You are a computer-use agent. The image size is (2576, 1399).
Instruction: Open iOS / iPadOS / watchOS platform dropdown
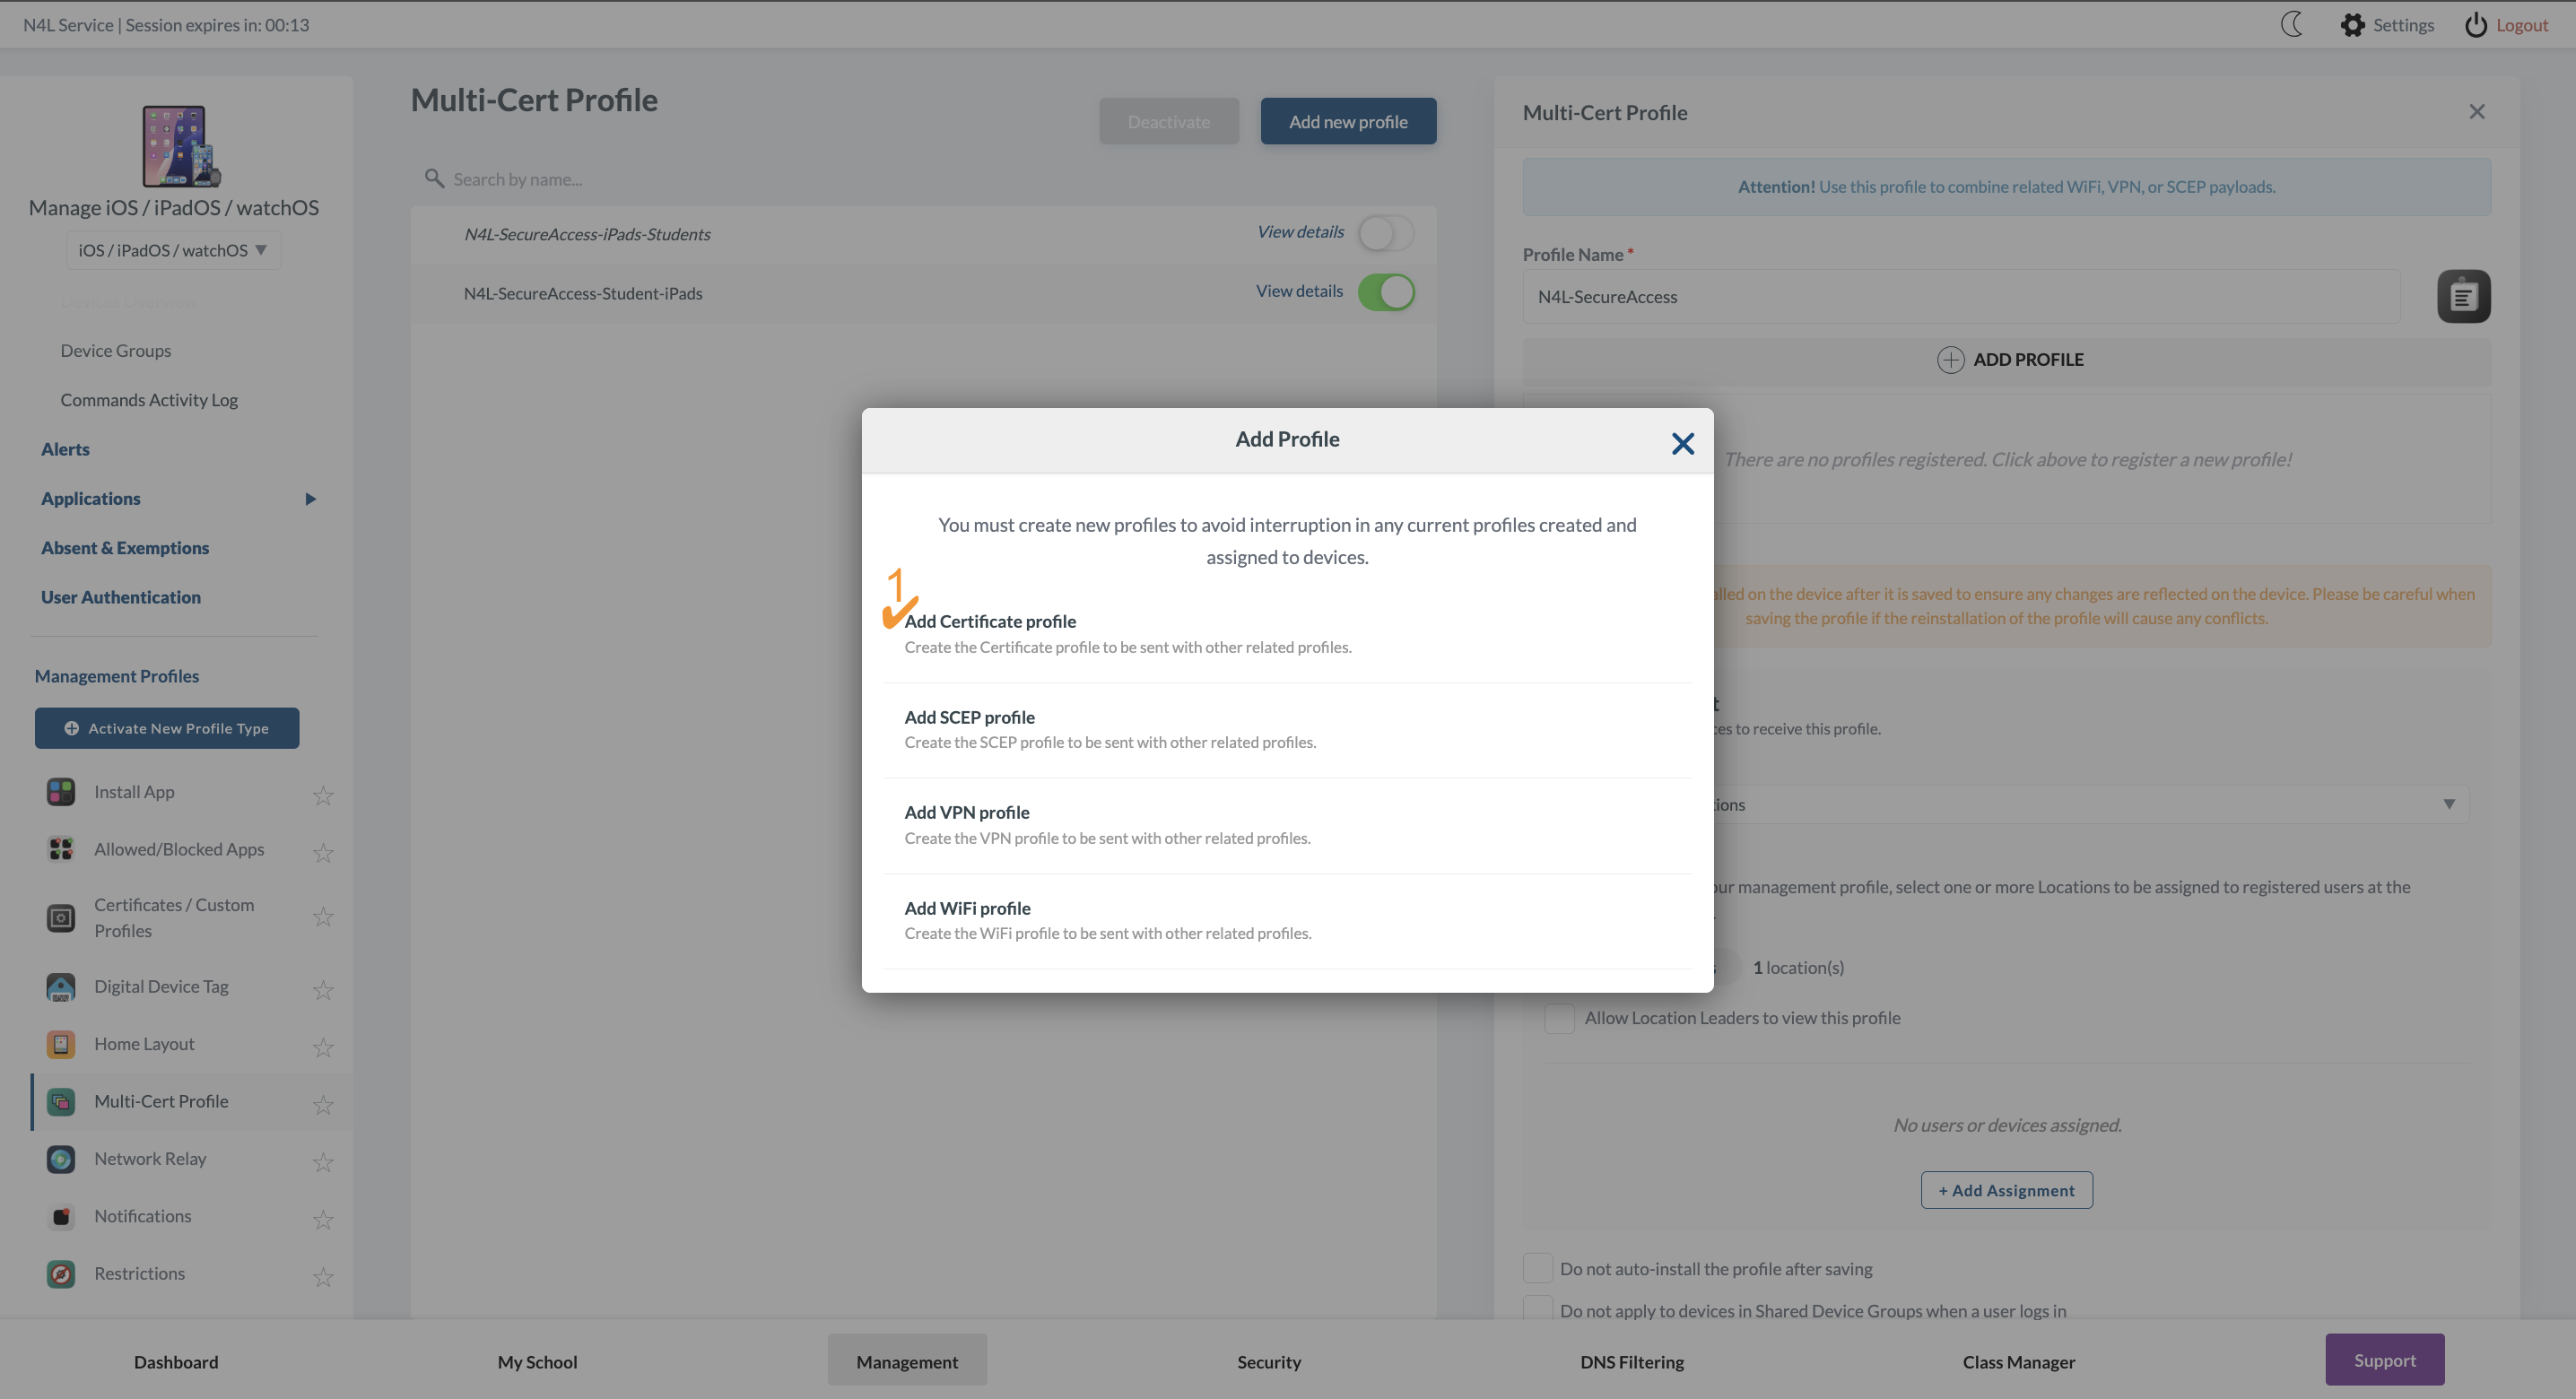[173, 250]
